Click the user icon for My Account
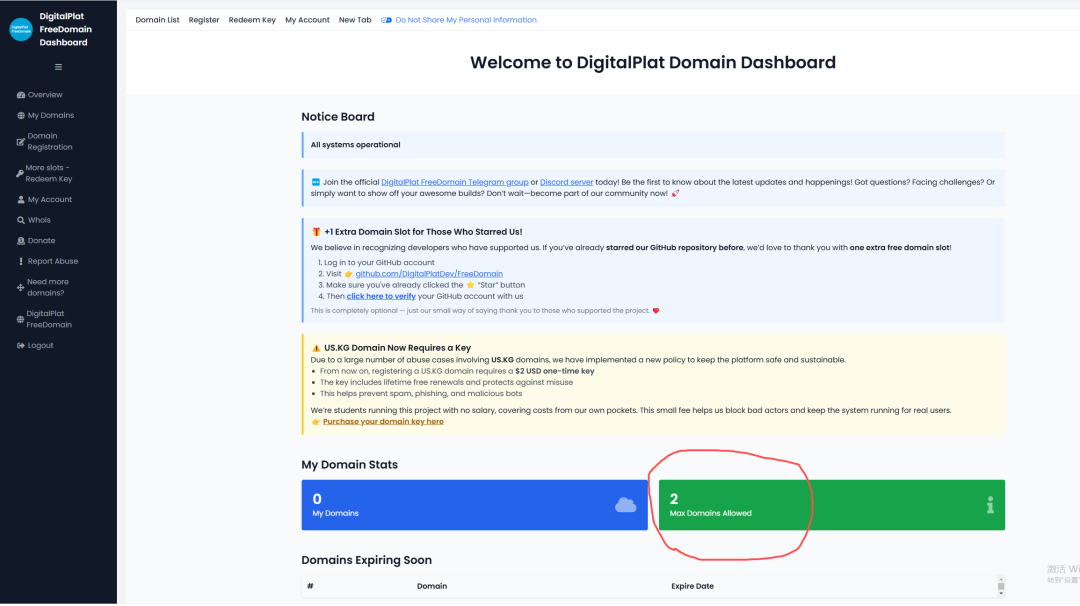 coord(21,200)
